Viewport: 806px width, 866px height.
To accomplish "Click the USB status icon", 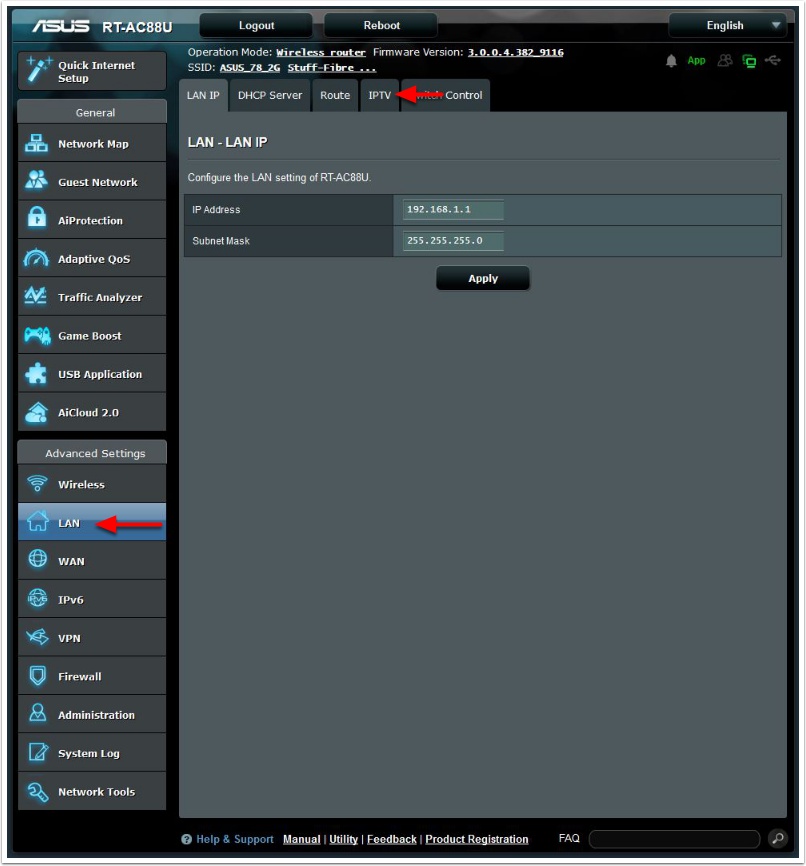I will [773, 60].
